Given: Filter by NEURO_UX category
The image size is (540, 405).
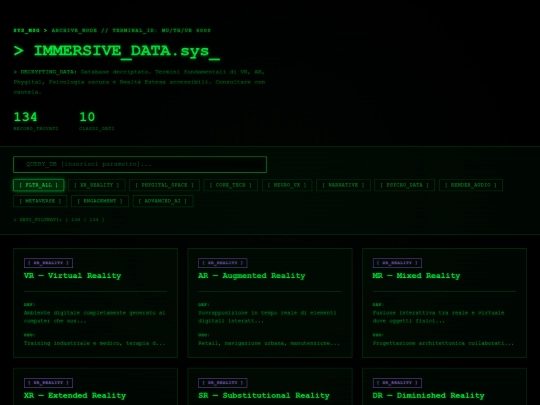Looking at the screenshot, I should 287,185.
